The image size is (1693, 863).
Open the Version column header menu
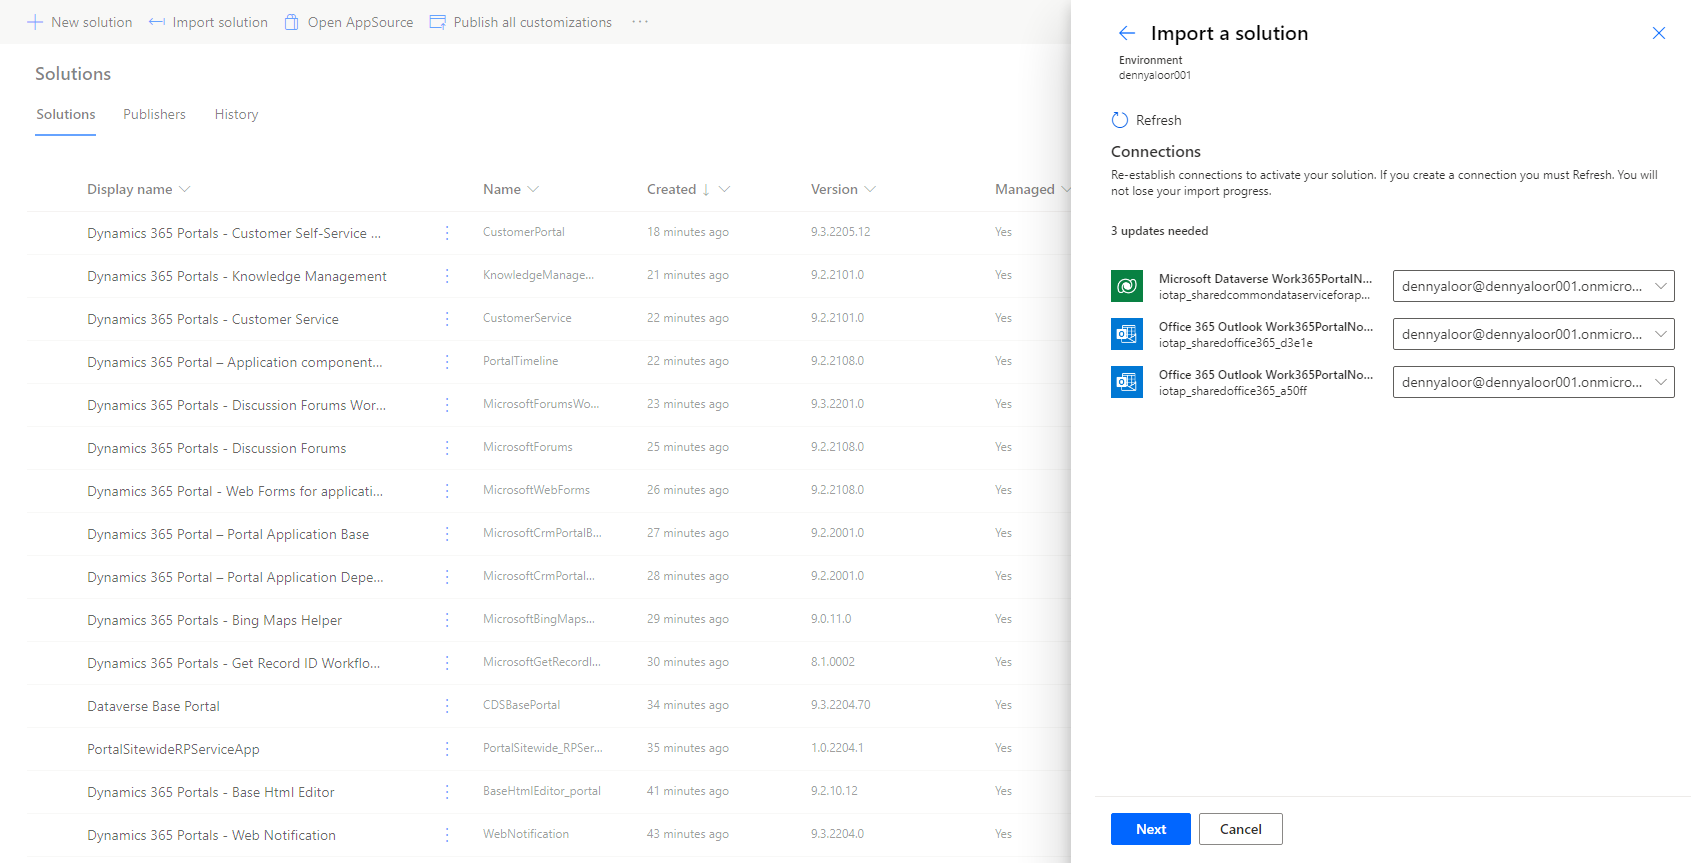click(x=870, y=189)
